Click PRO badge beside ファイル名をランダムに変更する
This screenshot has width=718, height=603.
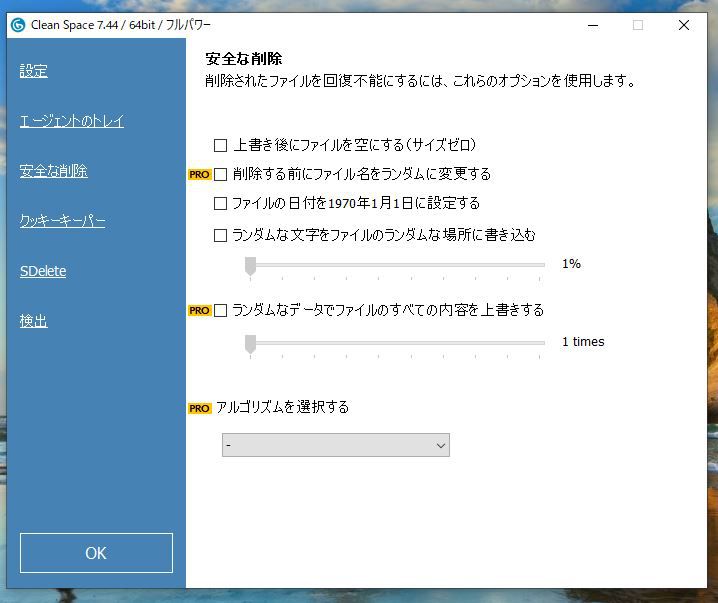200,174
